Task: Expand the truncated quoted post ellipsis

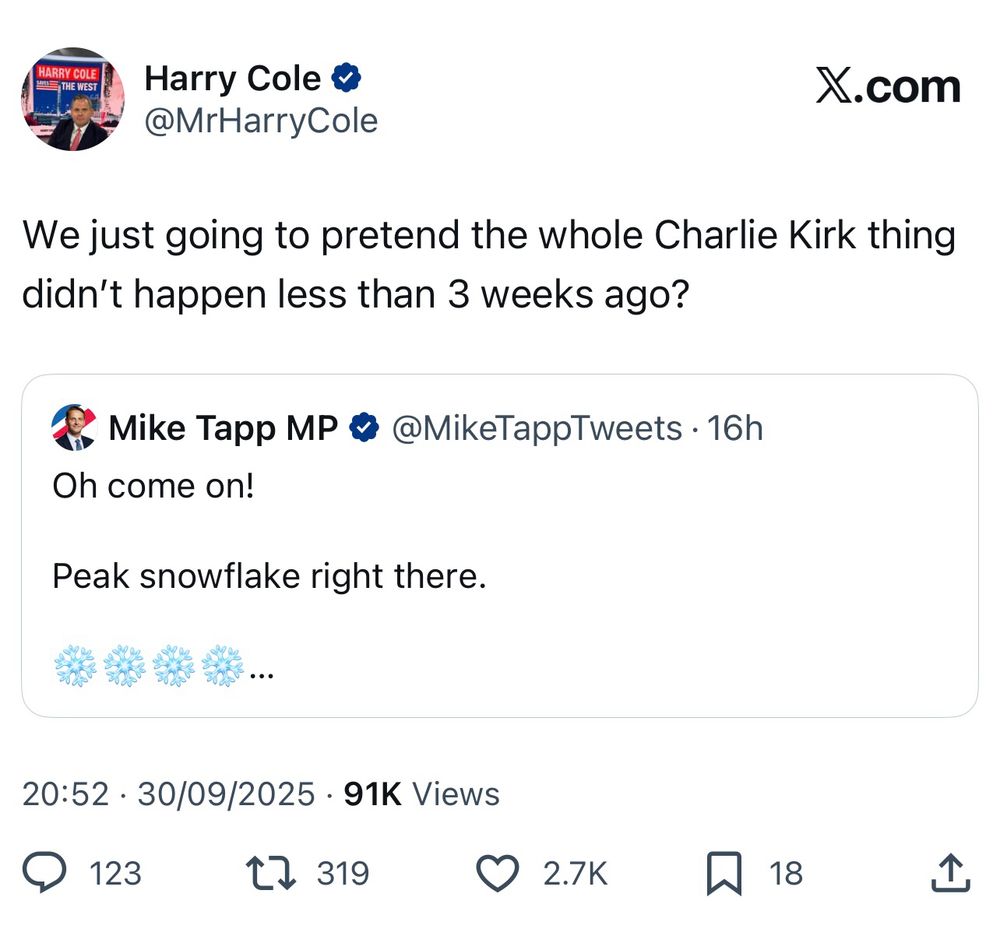Action: point(261,670)
